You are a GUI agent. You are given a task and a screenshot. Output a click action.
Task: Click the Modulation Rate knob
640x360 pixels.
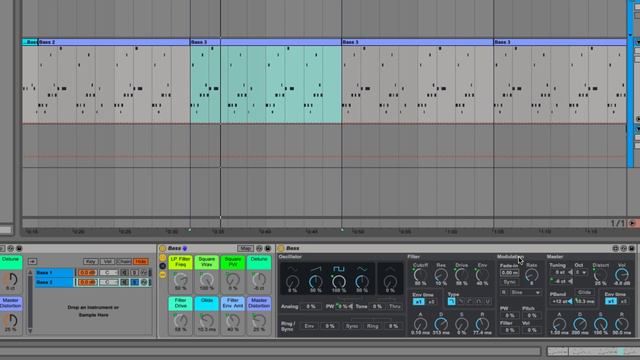531,276
